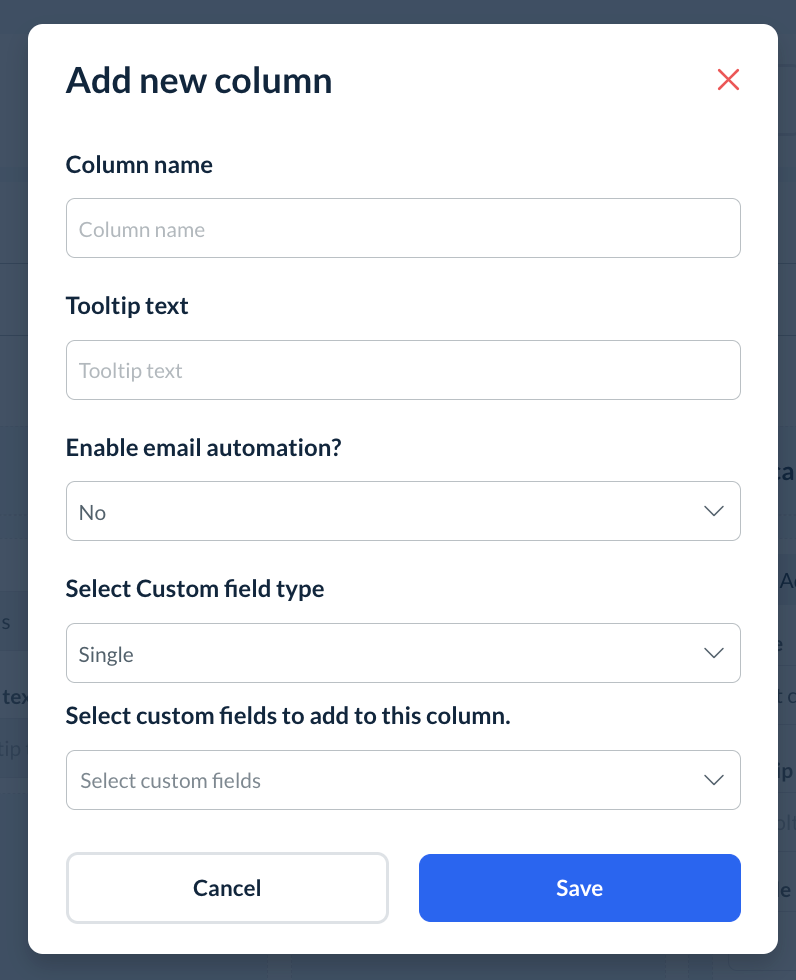The height and width of the screenshot is (980, 796).
Task: Expand the Select custom fields chevron arrow
Action: [713, 780]
